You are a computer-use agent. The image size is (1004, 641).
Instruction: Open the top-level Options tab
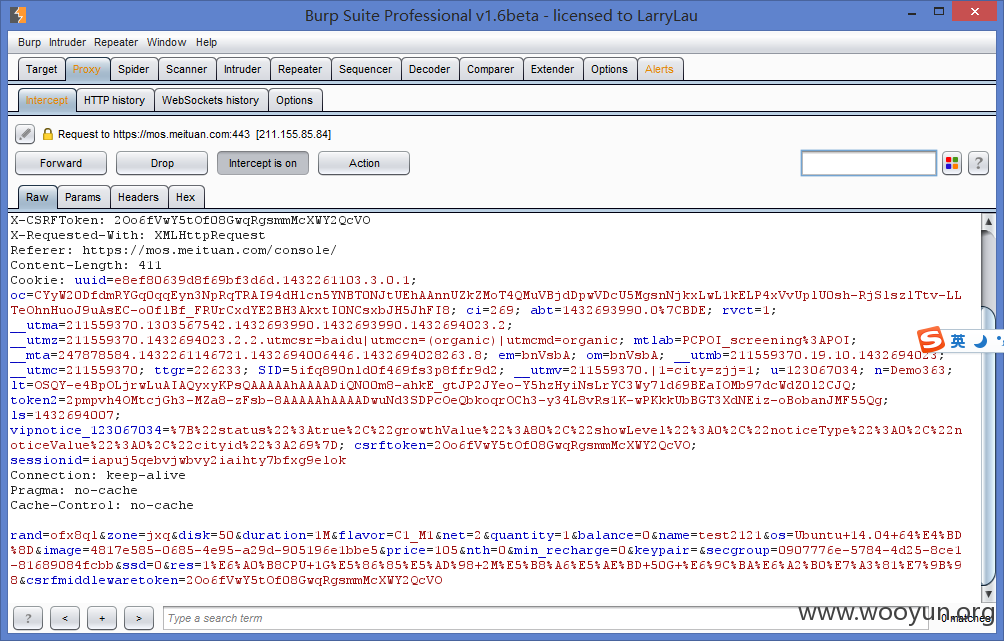[610, 69]
